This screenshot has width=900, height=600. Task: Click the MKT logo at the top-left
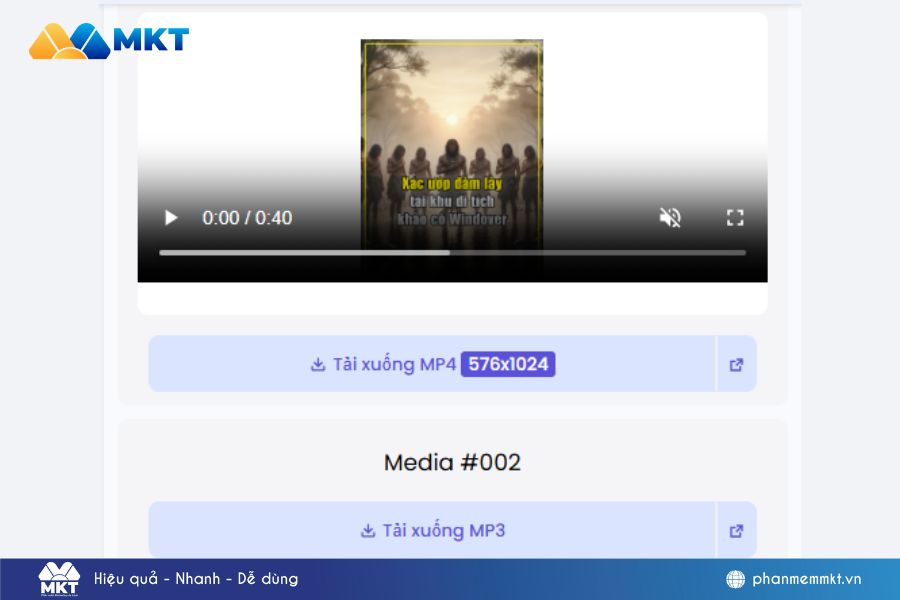click(108, 41)
